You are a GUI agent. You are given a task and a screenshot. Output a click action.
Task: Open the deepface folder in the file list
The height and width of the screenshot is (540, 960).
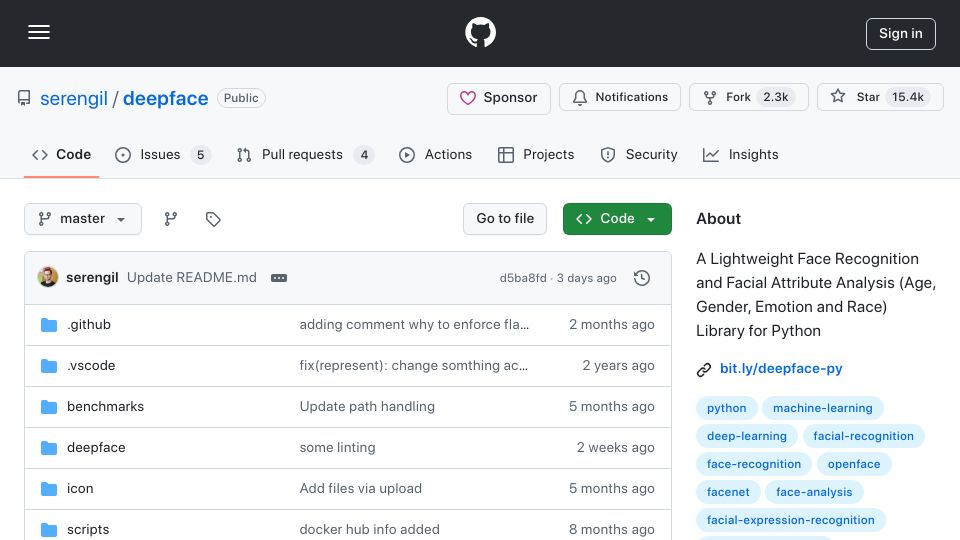96,448
